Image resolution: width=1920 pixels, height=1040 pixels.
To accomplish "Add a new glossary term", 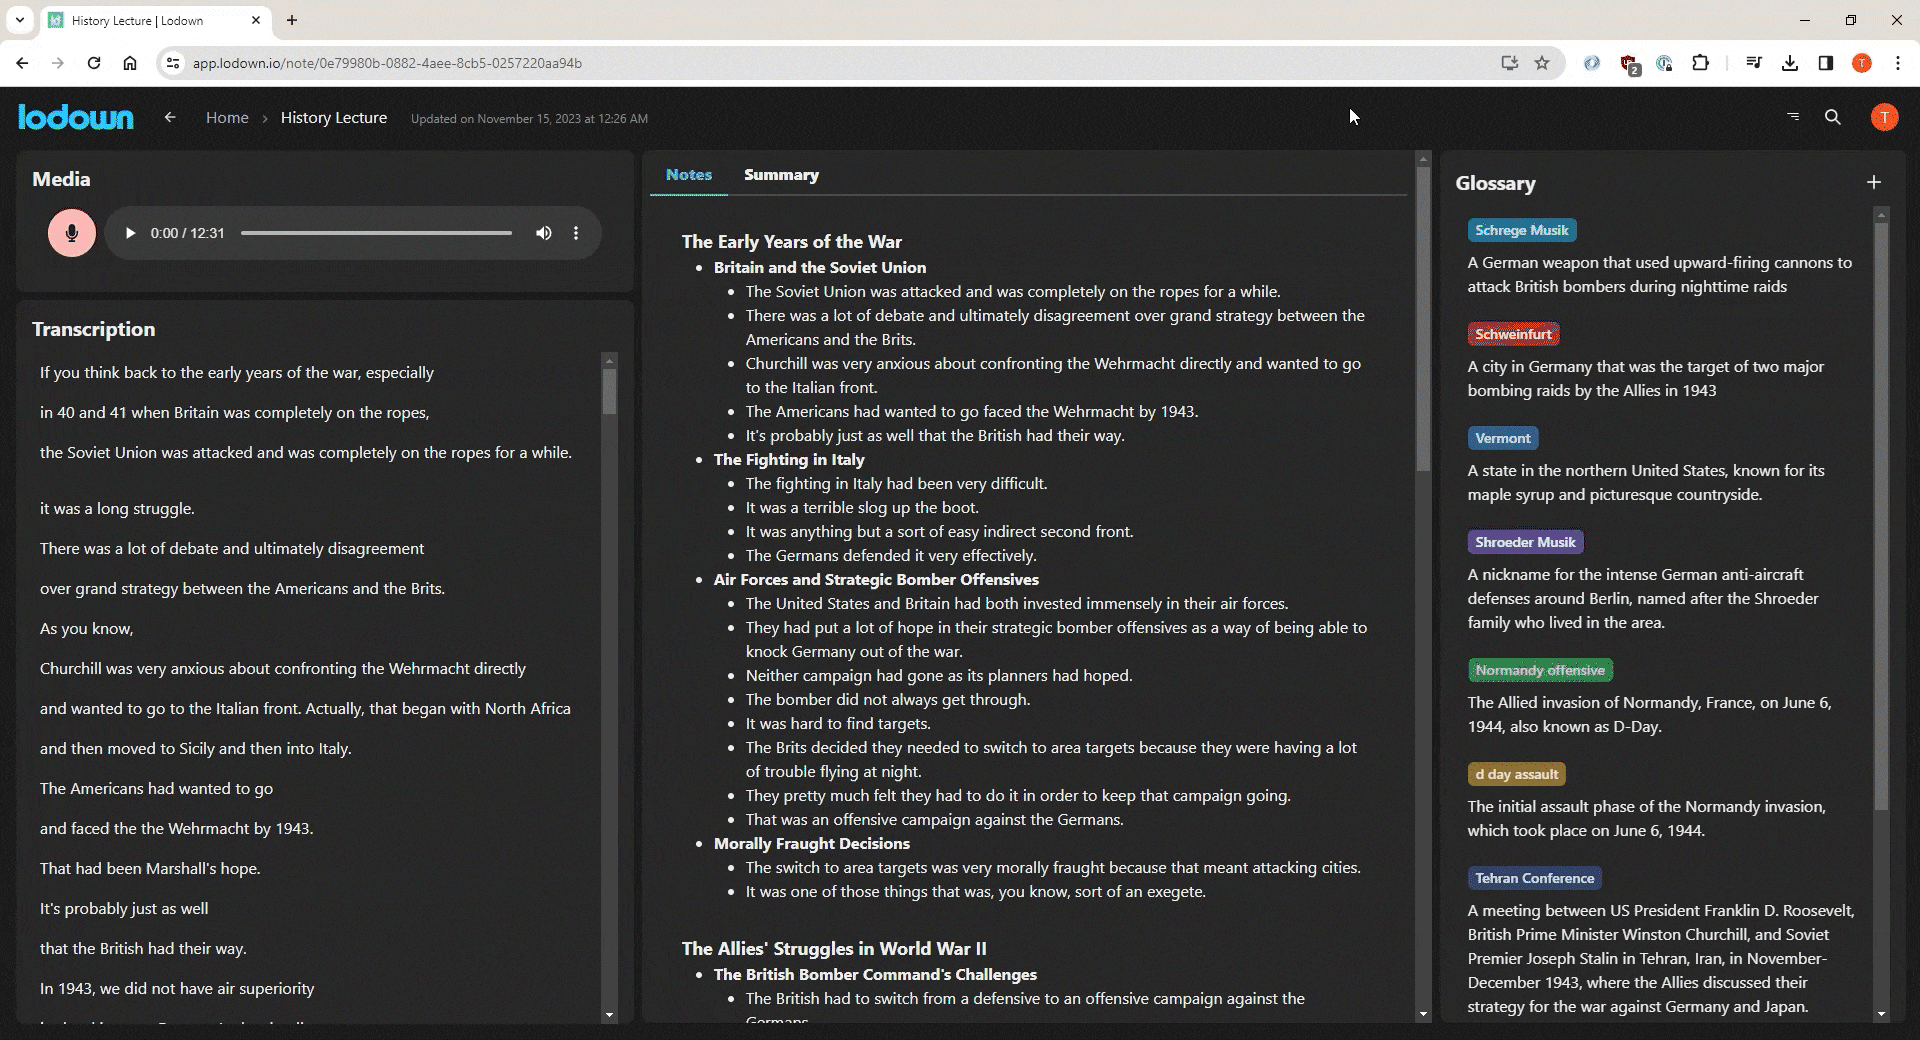I will [x=1873, y=182].
